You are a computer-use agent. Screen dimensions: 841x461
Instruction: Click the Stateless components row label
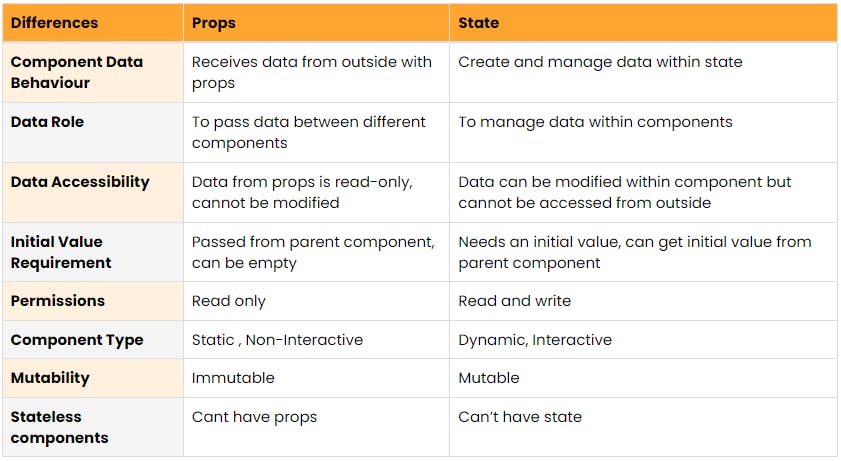coord(60,427)
